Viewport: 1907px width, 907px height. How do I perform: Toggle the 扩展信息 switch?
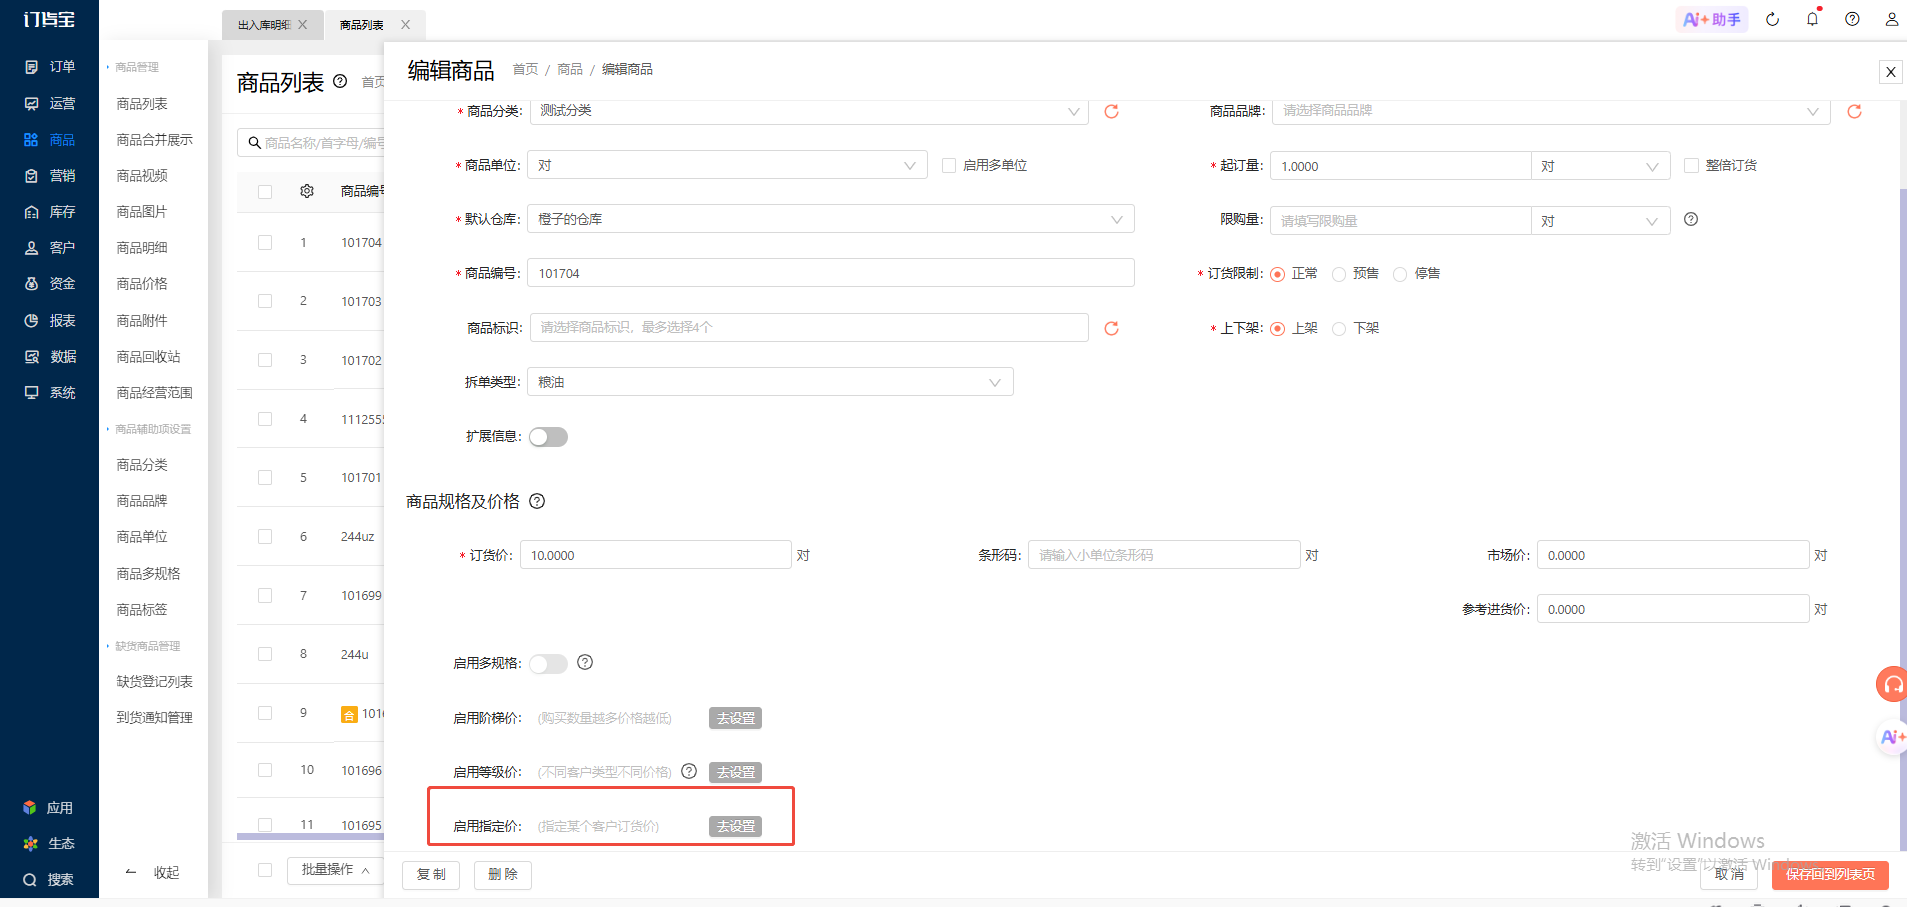coord(548,437)
